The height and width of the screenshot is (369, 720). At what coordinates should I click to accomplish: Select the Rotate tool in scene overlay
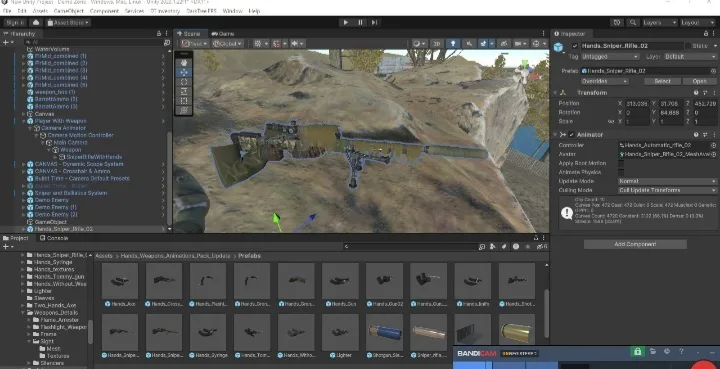point(184,82)
